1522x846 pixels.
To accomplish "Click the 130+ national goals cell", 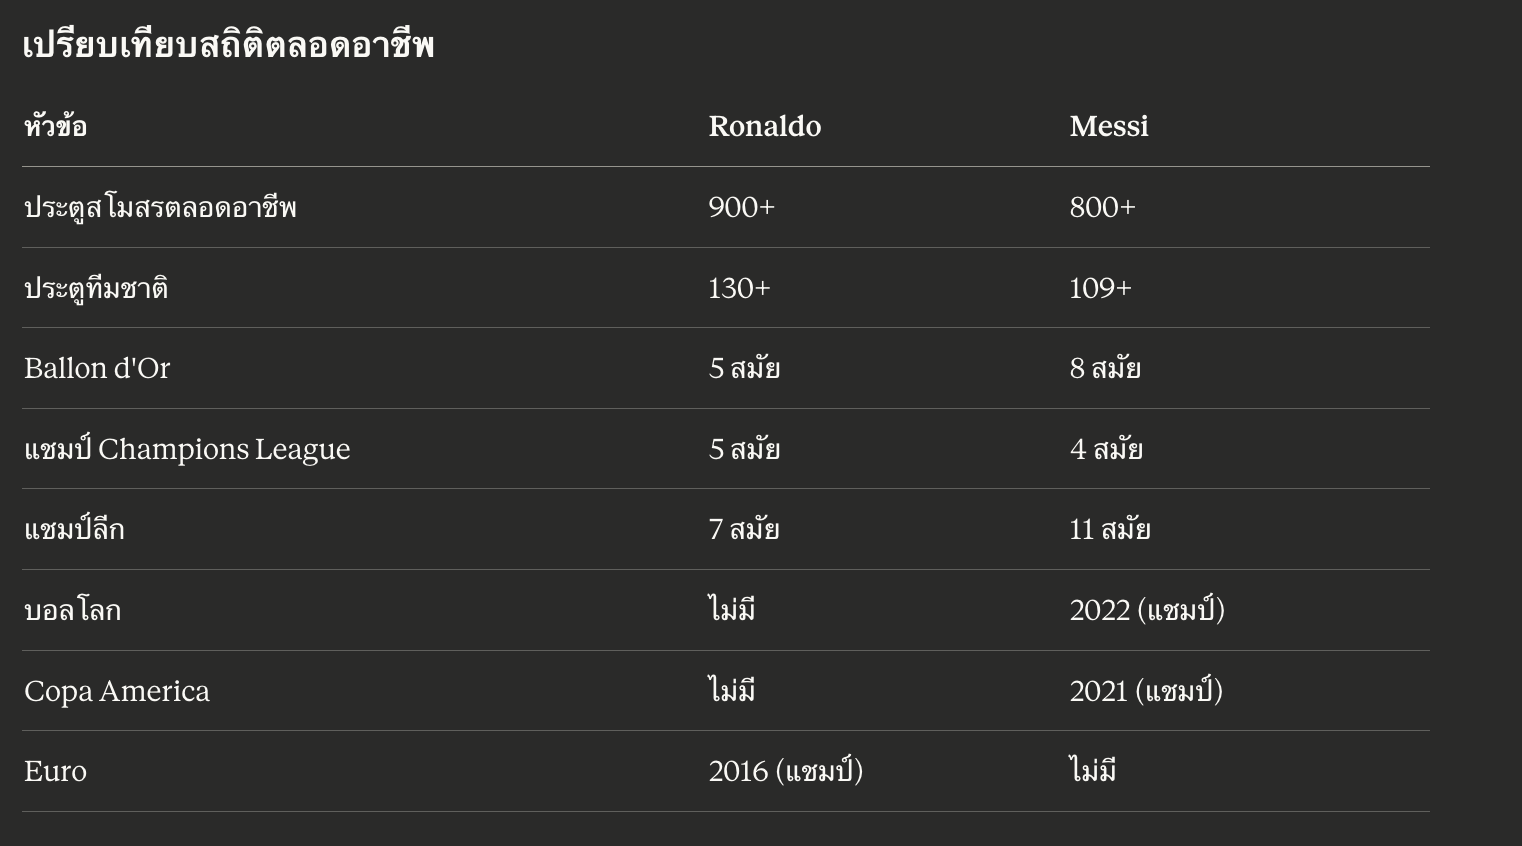I will click(739, 289).
